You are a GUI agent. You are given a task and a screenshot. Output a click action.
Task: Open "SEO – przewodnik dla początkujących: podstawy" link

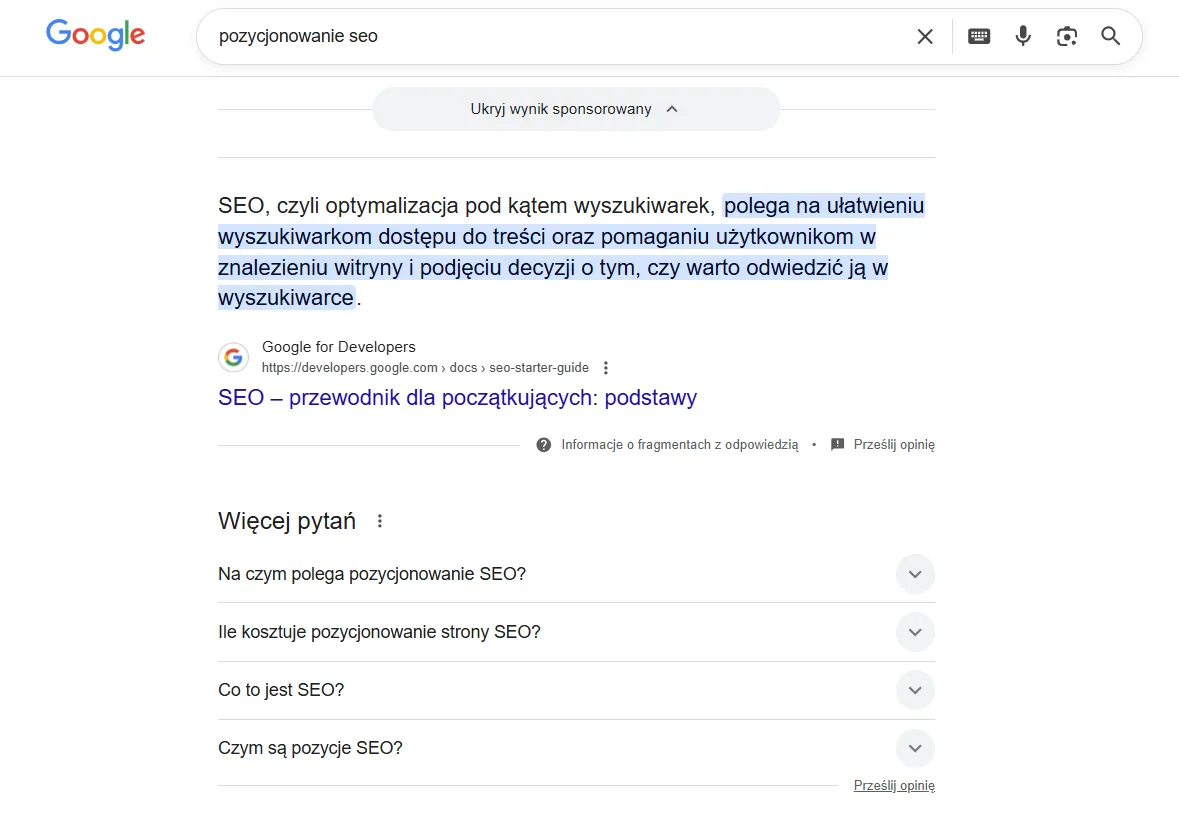(457, 398)
